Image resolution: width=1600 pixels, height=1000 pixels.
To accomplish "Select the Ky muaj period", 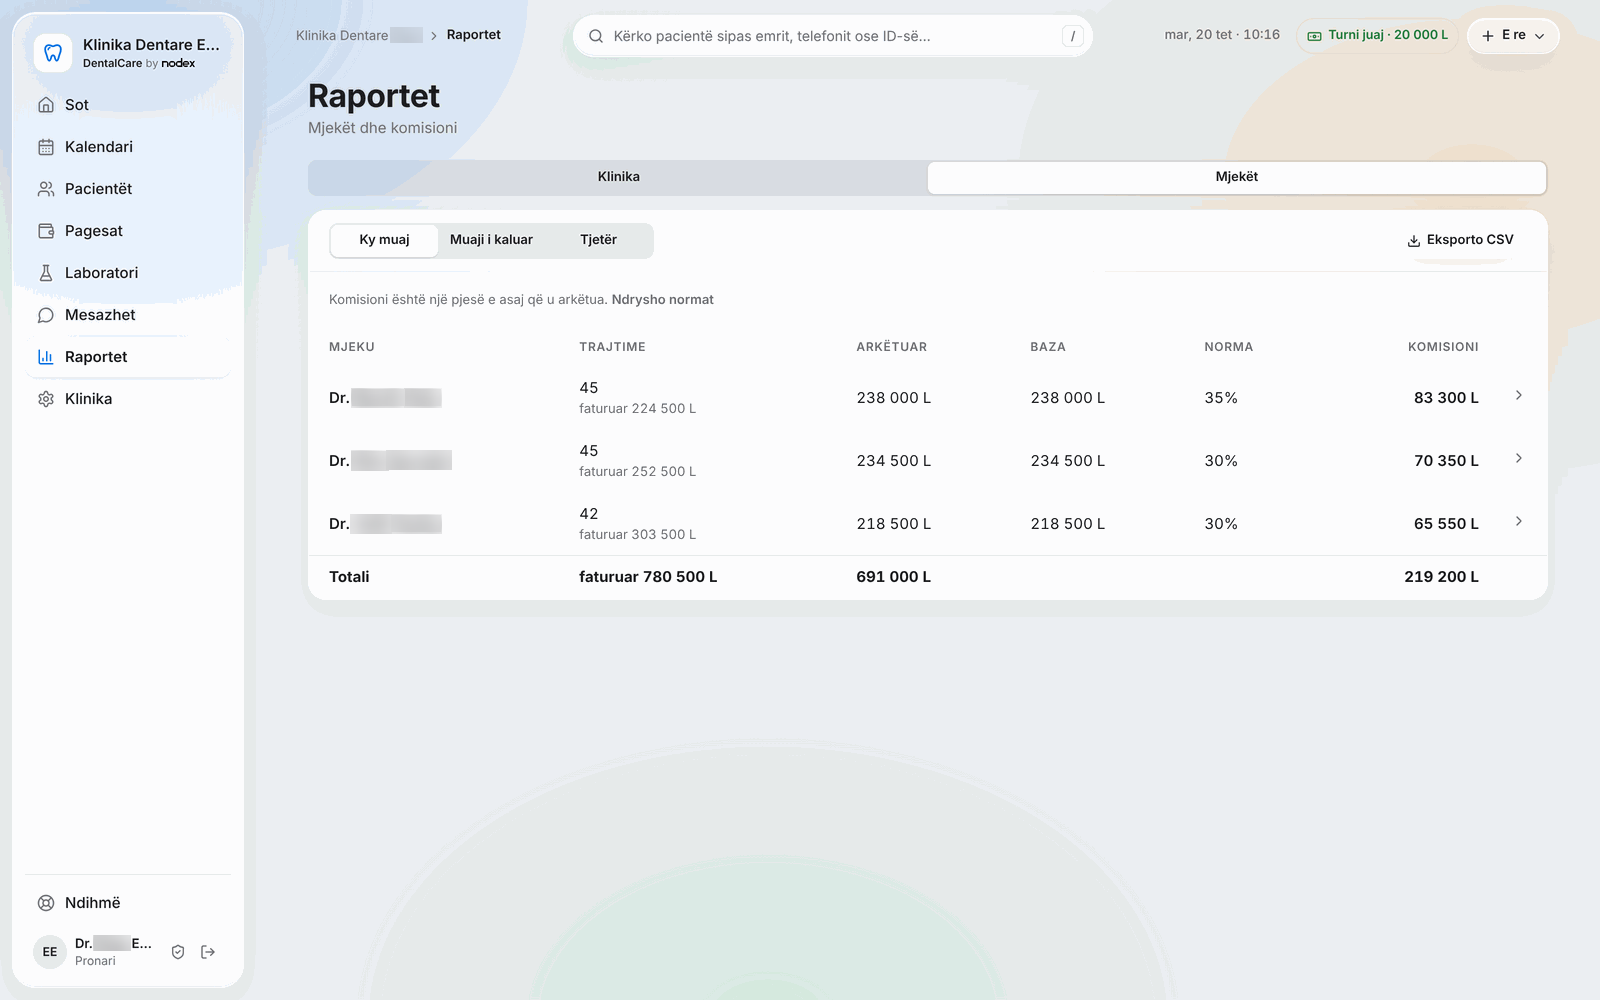I will tap(384, 240).
